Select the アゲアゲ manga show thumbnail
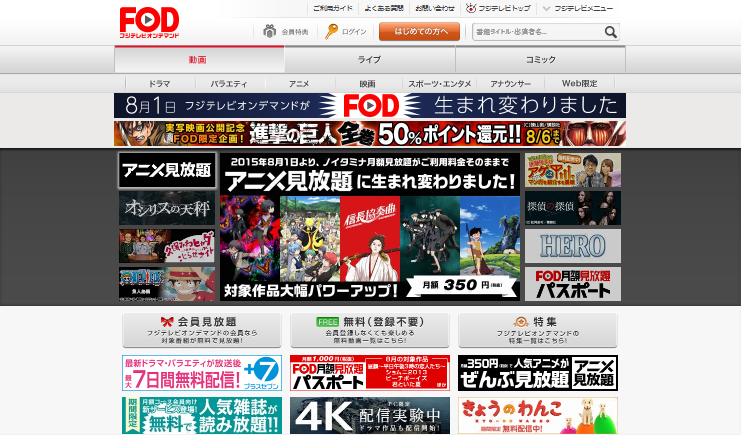The image size is (741, 435). point(573,170)
